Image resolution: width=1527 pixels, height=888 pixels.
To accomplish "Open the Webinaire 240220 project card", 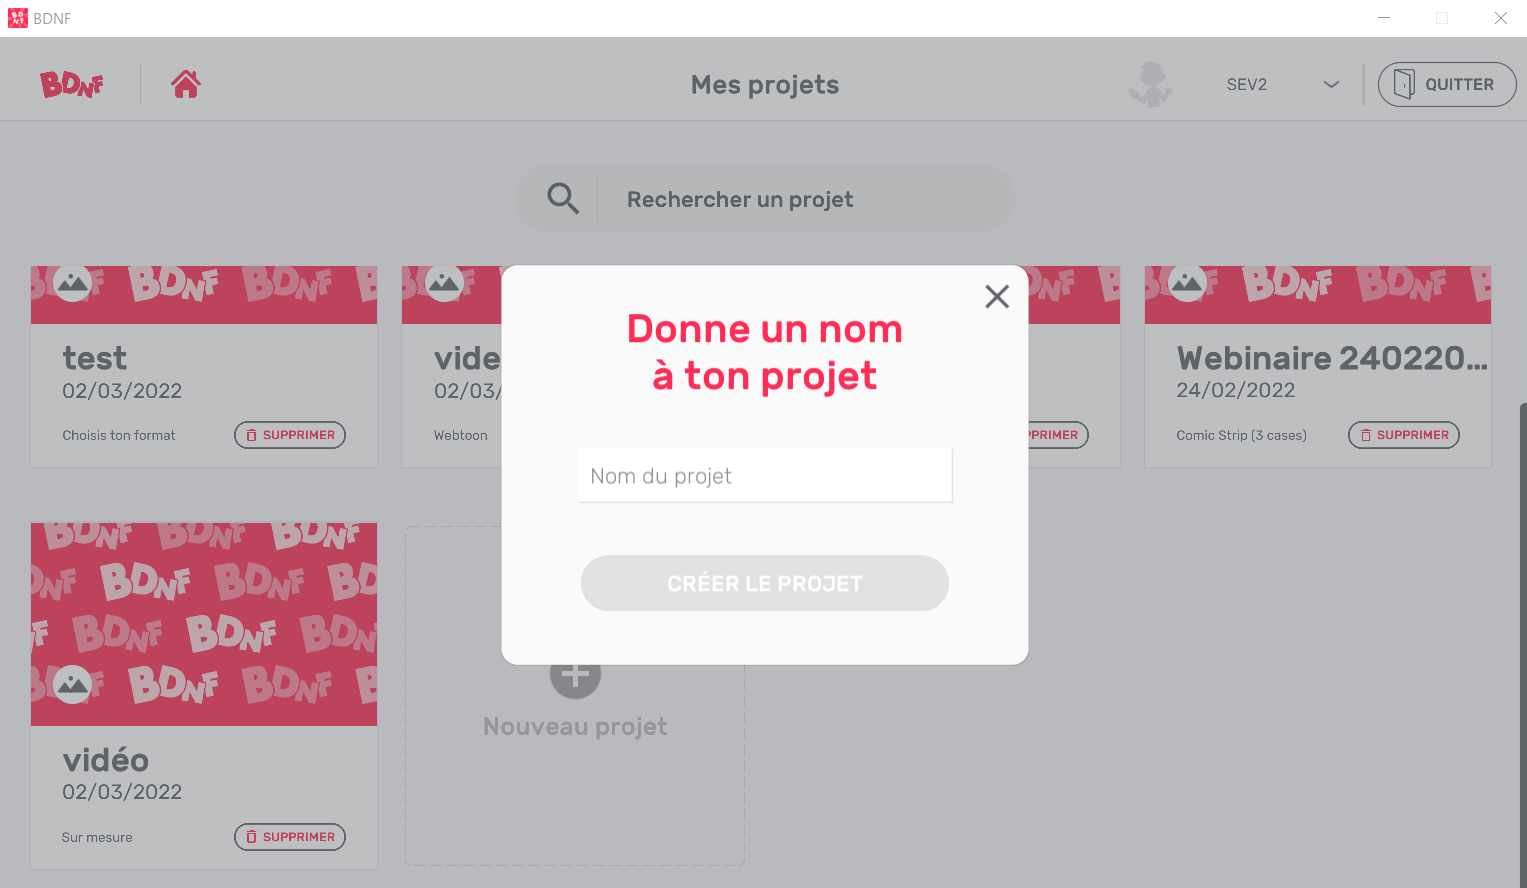I will pyautogui.click(x=1318, y=366).
